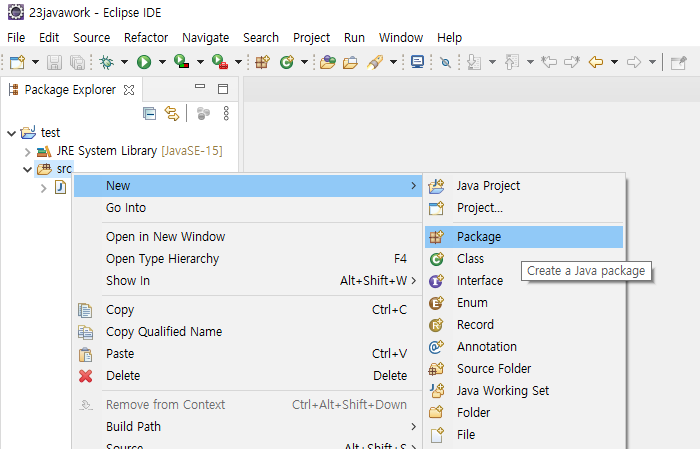Choose Java Project in the New submenu

point(524,186)
